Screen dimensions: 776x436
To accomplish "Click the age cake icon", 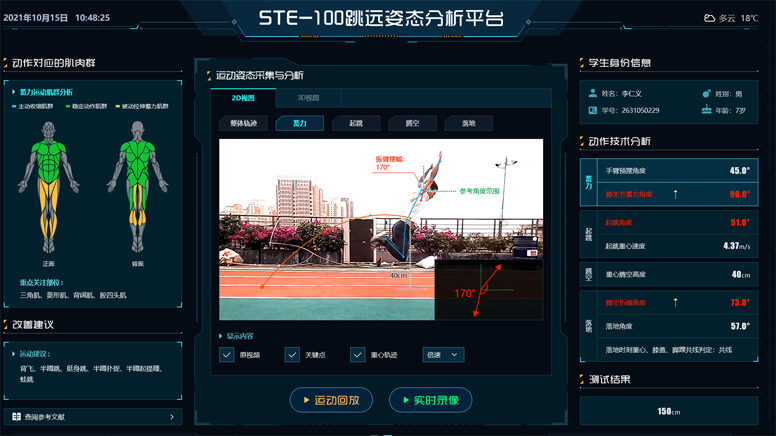I will point(707,110).
